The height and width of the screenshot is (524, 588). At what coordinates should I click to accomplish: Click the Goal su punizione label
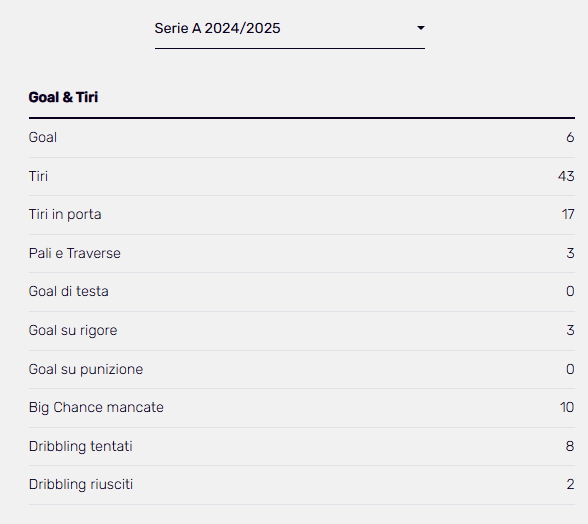tap(86, 369)
